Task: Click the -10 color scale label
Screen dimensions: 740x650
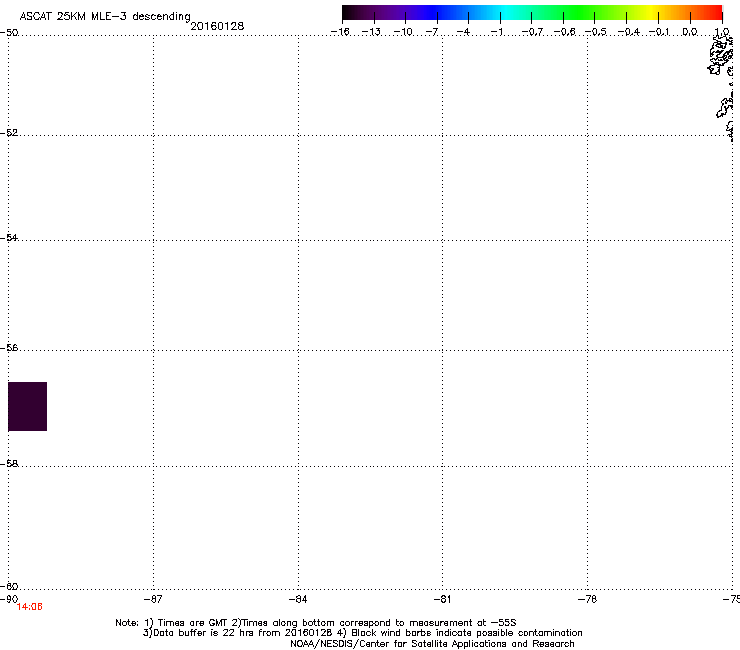Action: (x=403, y=32)
